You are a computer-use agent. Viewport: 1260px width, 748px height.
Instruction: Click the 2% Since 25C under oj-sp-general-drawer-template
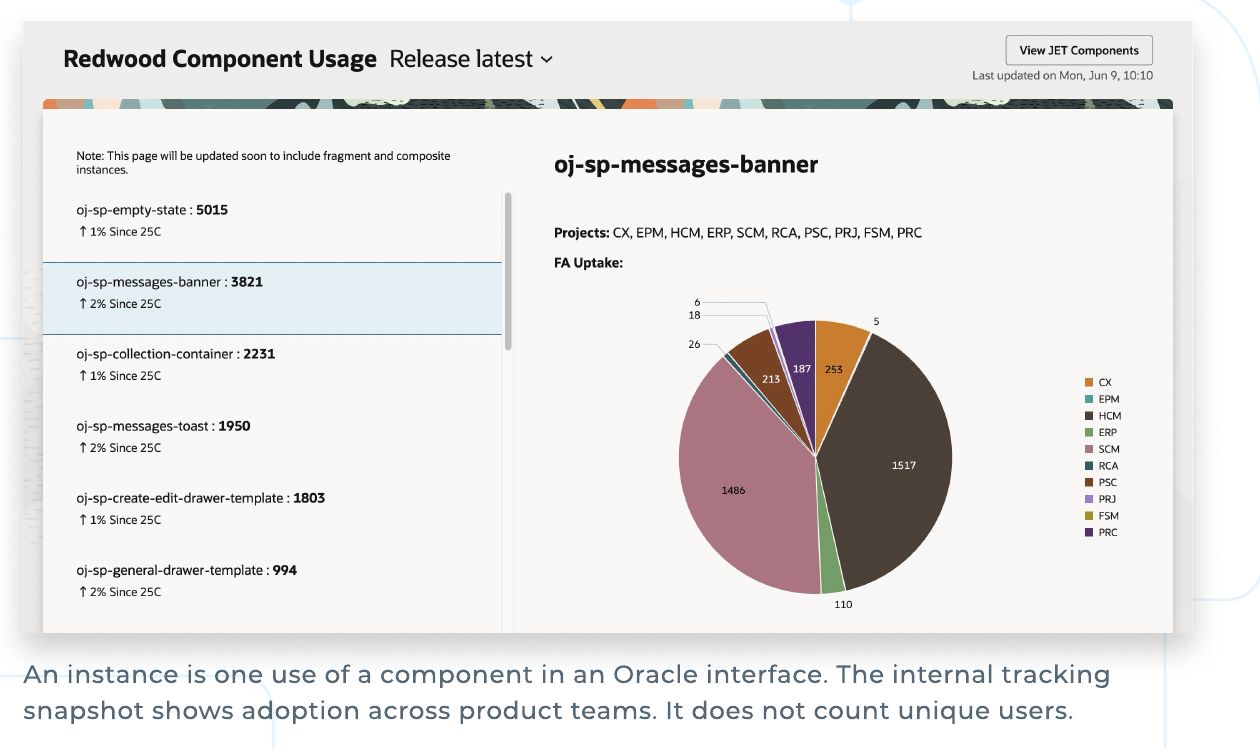pos(120,592)
